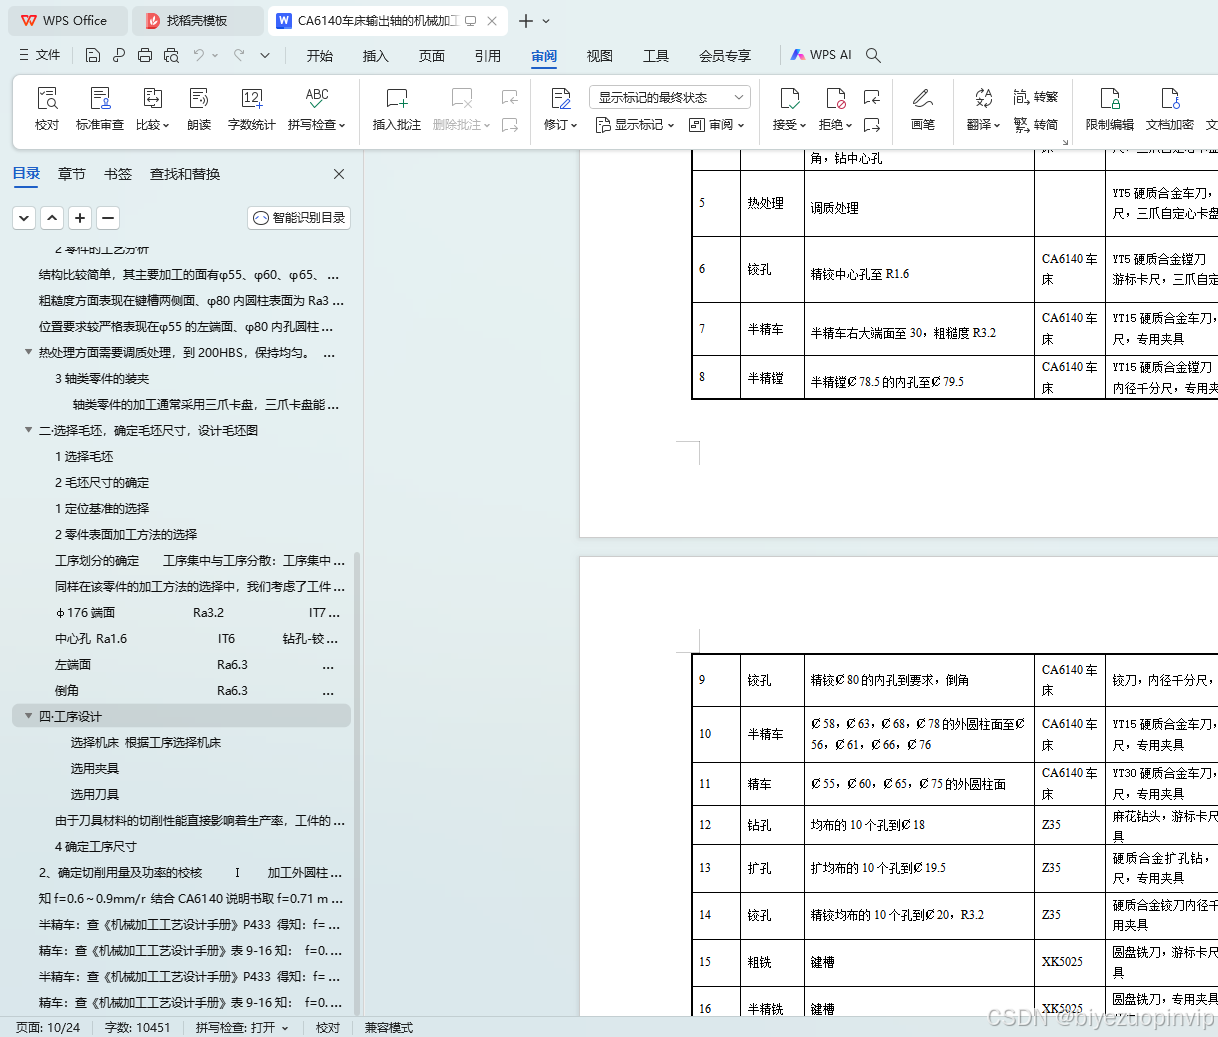1218x1037 pixels.
Task: Add a new tab with plus button
Action: click(x=526, y=21)
